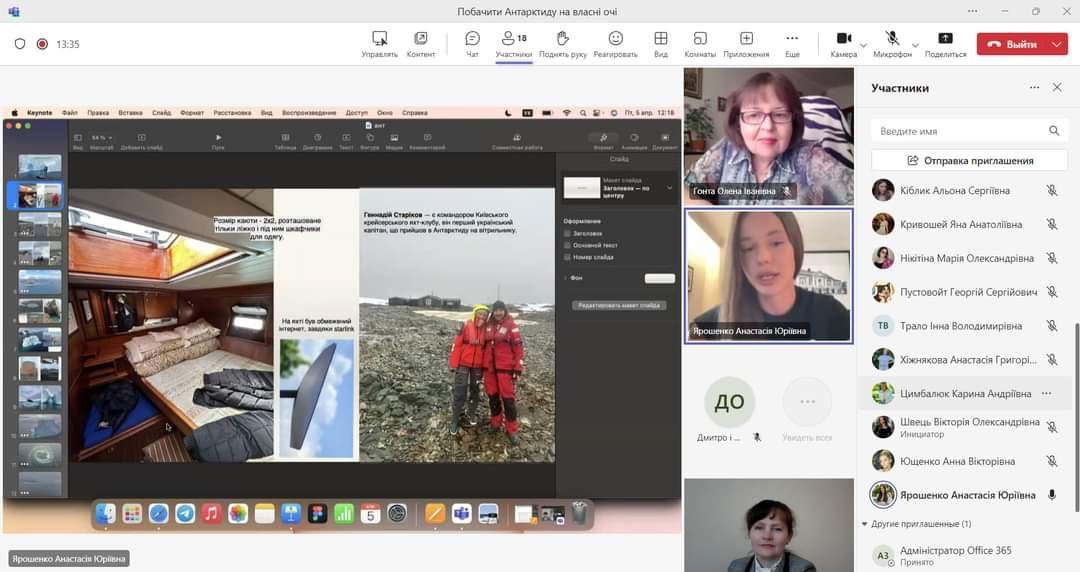Click Поделиться share screen icon
The height and width of the screenshot is (572, 1080).
point(945,43)
